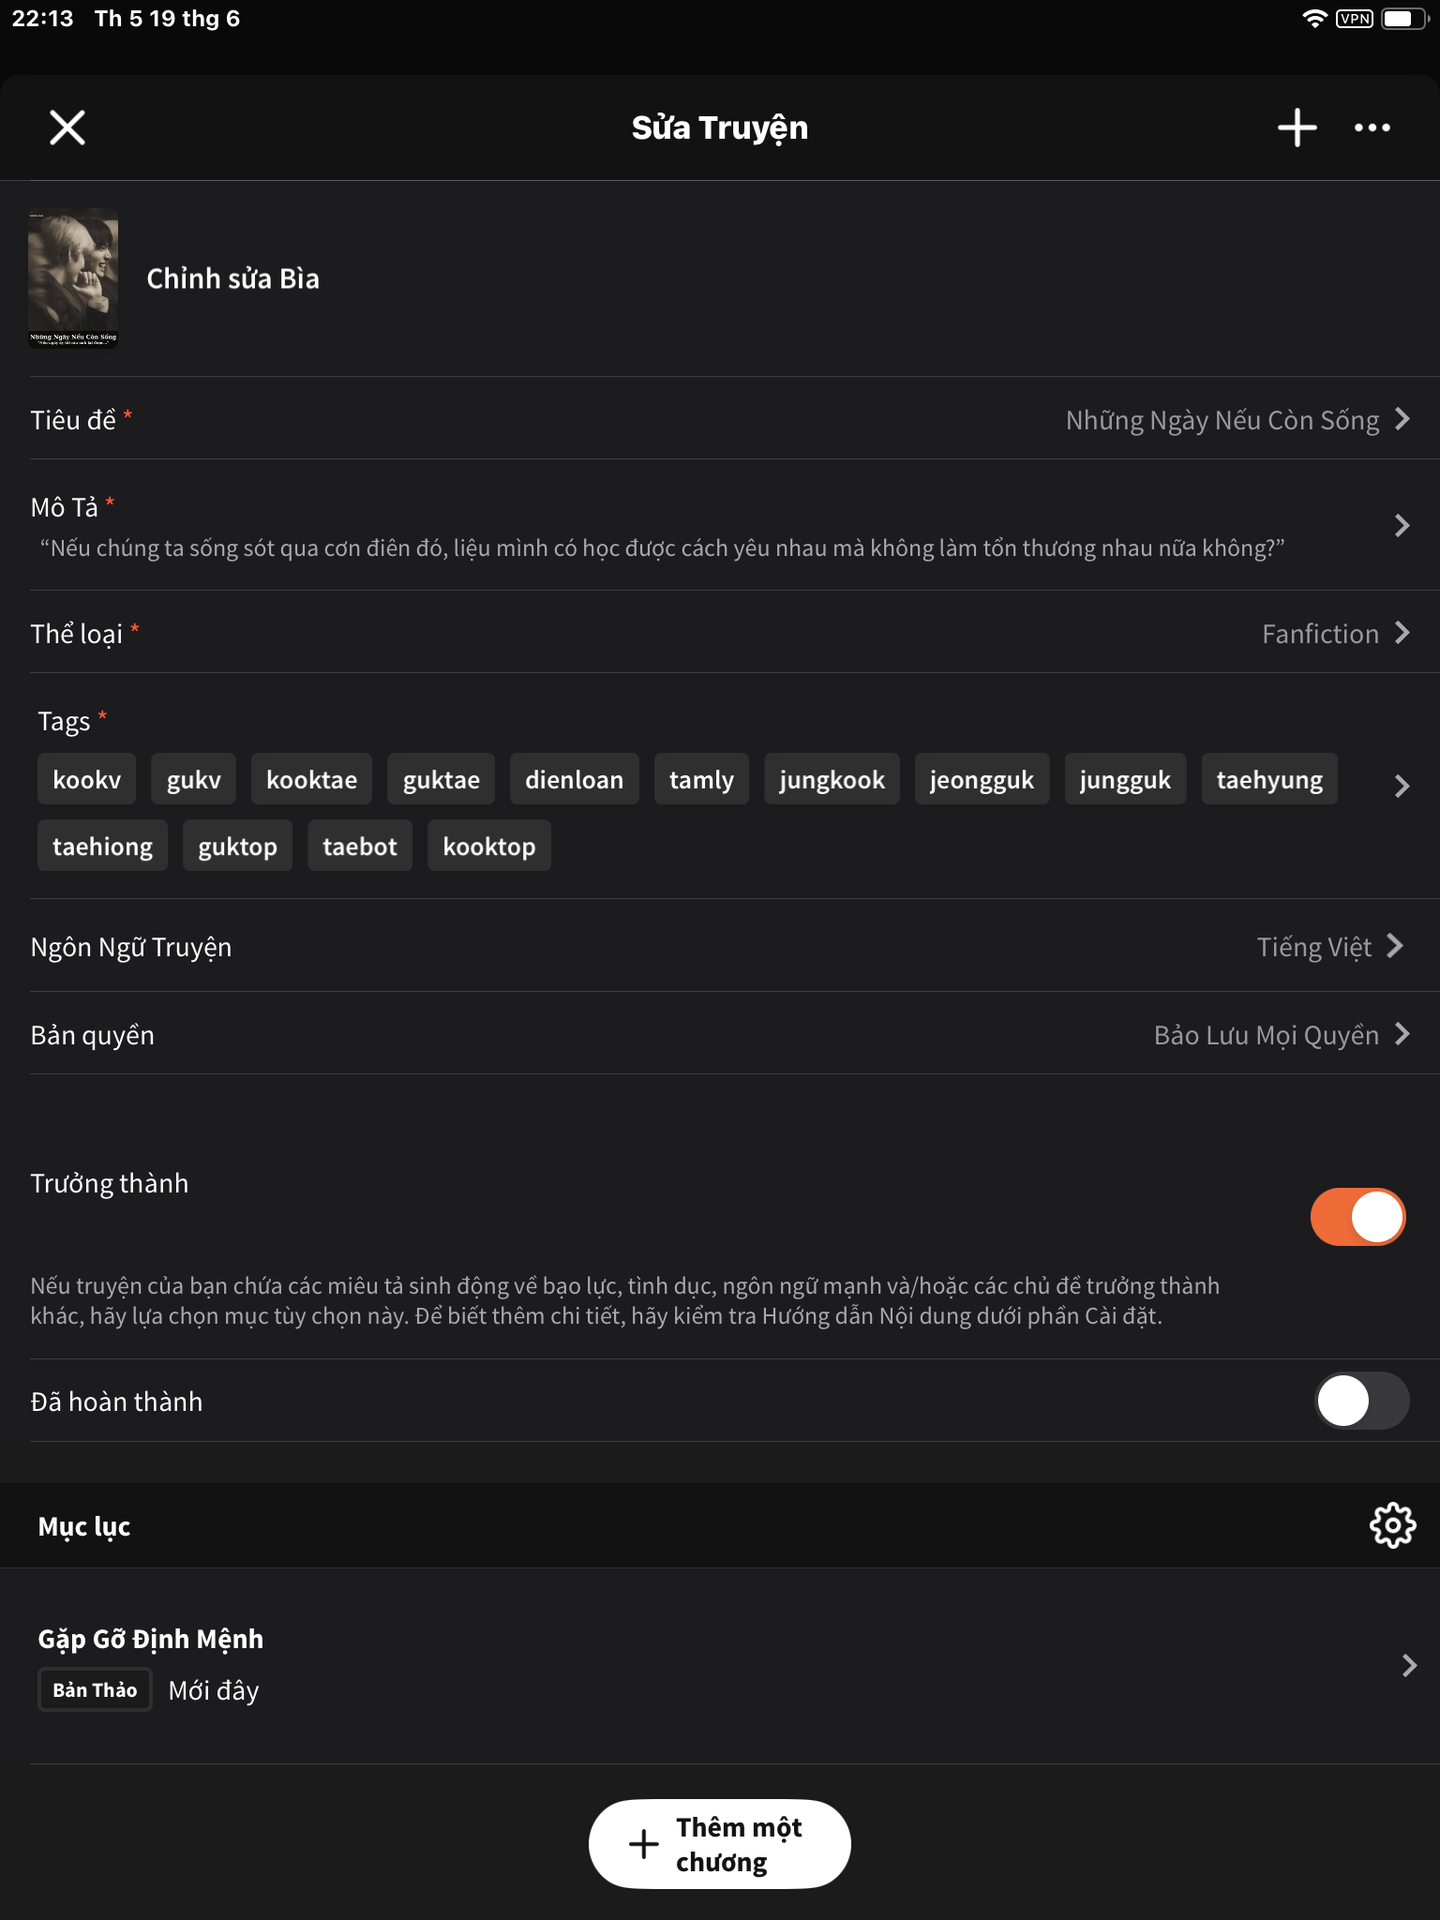Edit the Mô Tả description text
1440x1920 pixels.
click(660, 548)
